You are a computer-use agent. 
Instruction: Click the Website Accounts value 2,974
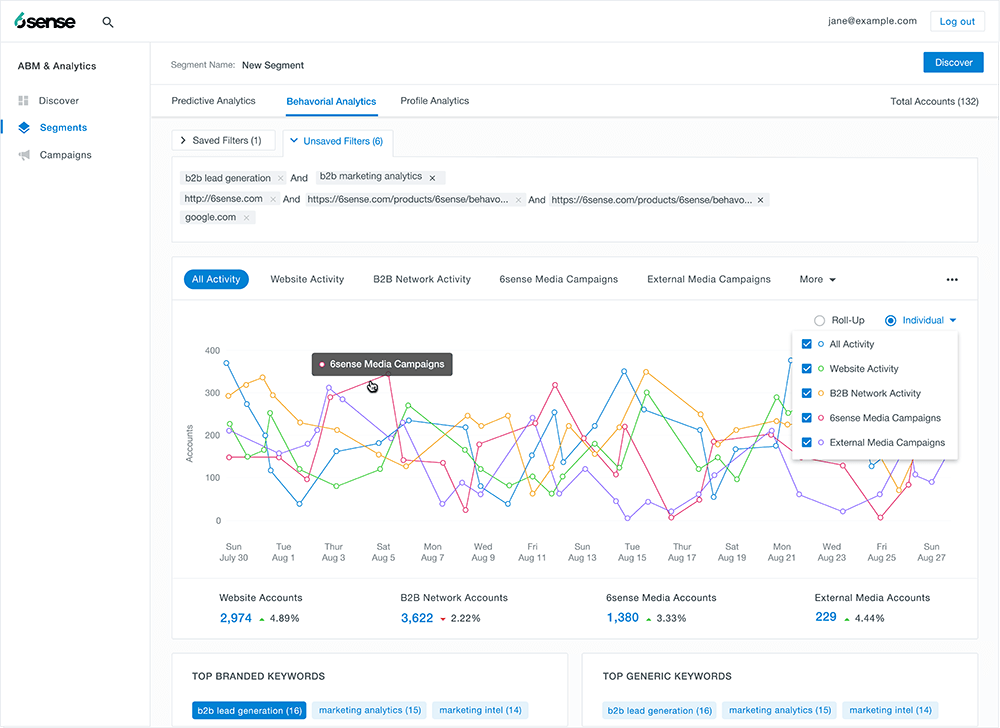pos(235,618)
